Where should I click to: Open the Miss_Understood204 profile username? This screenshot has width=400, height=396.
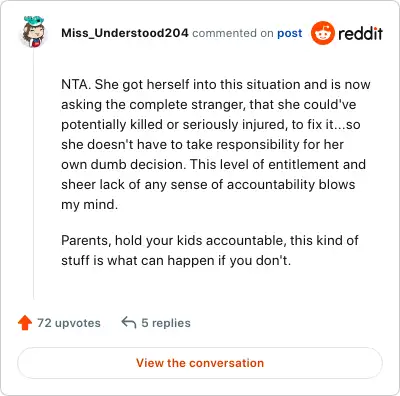coord(125,33)
